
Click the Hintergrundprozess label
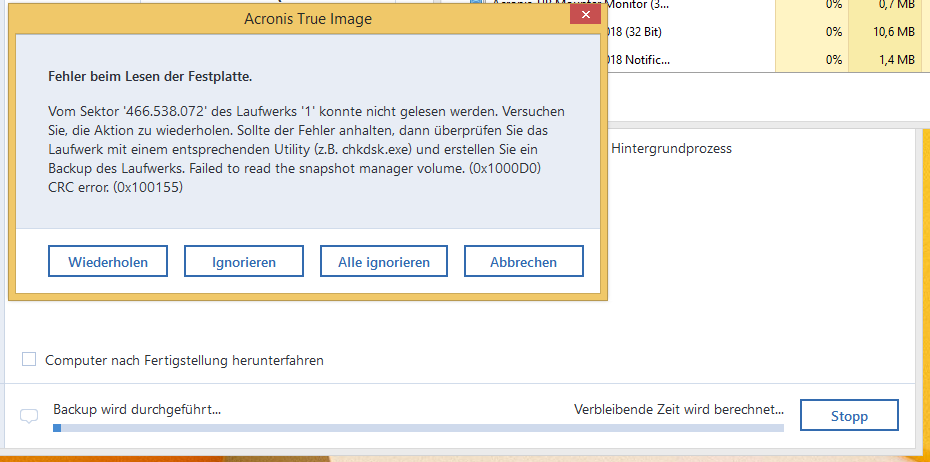(x=671, y=148)
